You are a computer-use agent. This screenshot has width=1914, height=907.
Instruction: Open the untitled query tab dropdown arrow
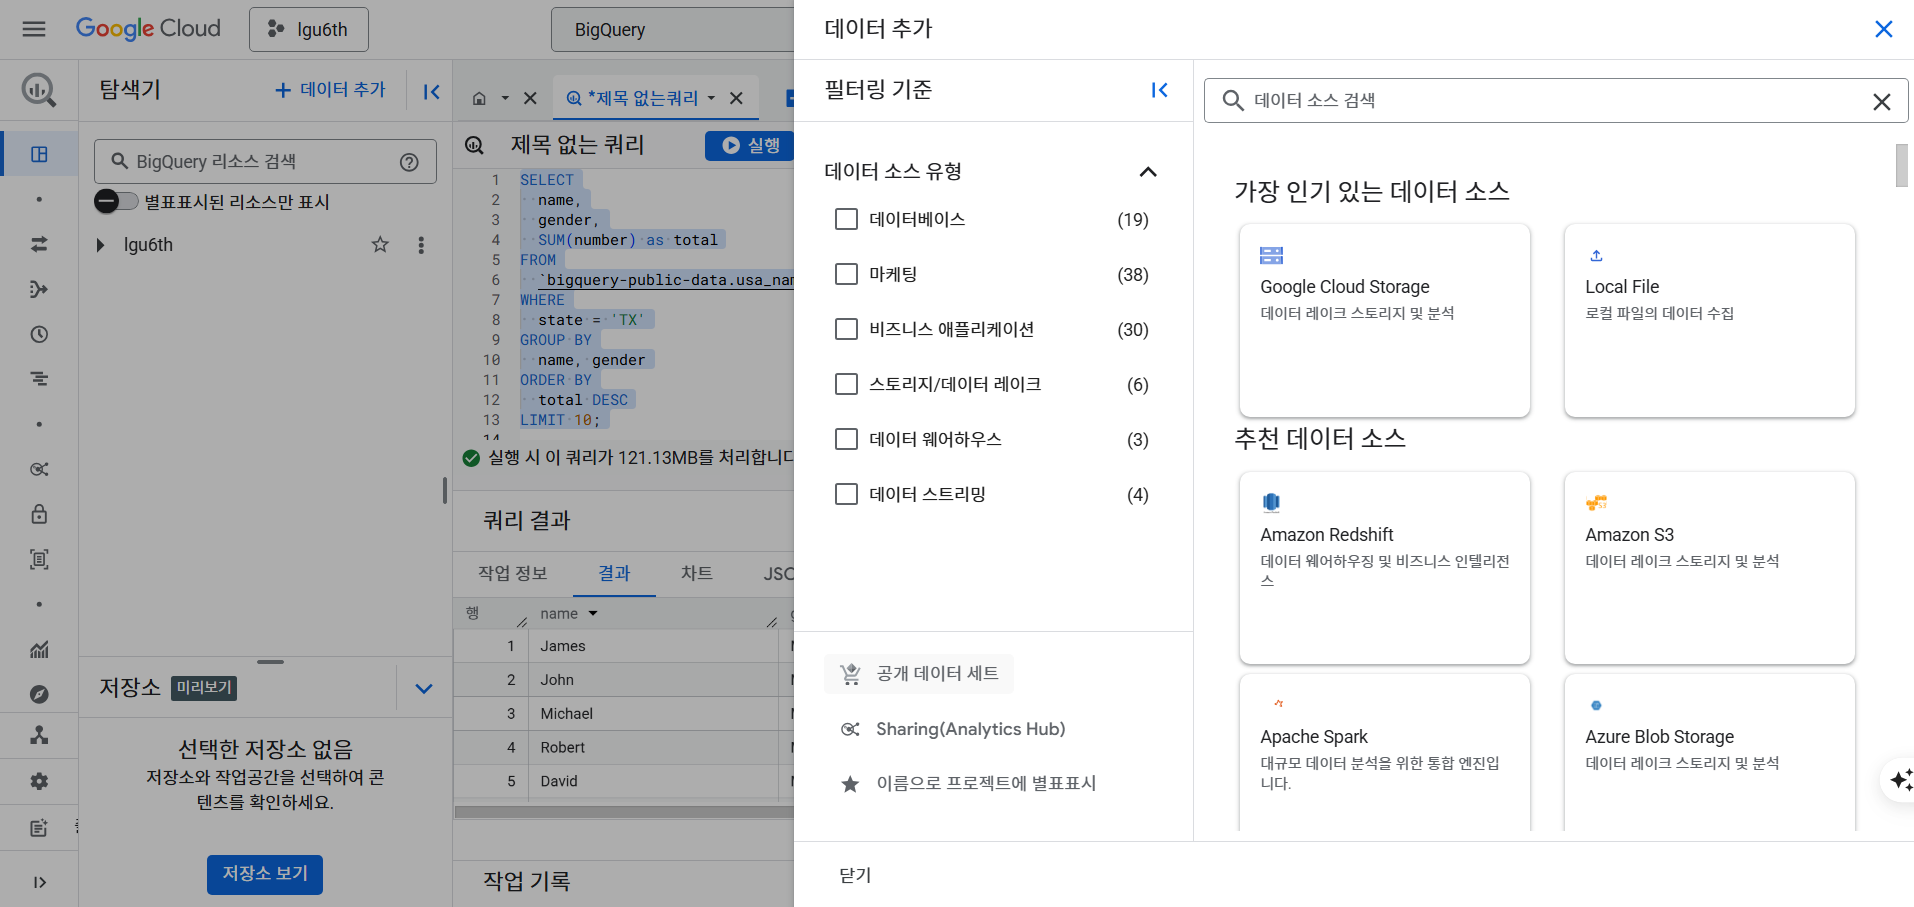711,98
